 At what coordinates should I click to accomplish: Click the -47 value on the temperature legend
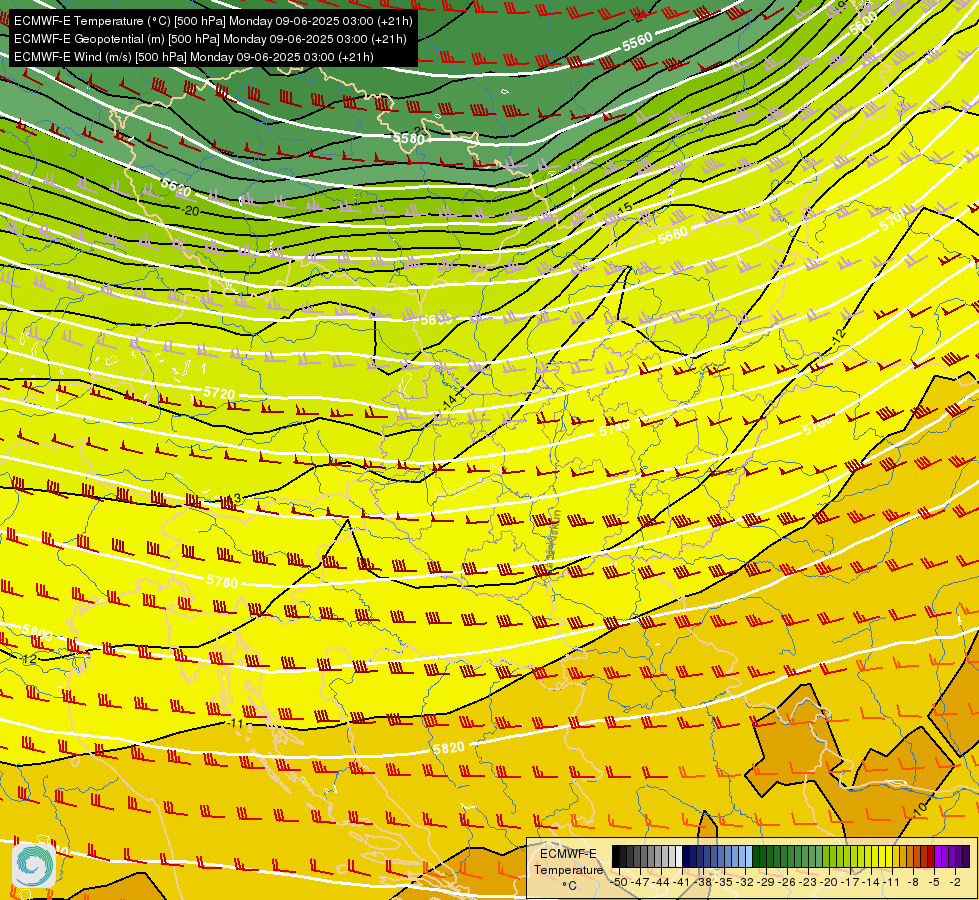click(641, 882)
